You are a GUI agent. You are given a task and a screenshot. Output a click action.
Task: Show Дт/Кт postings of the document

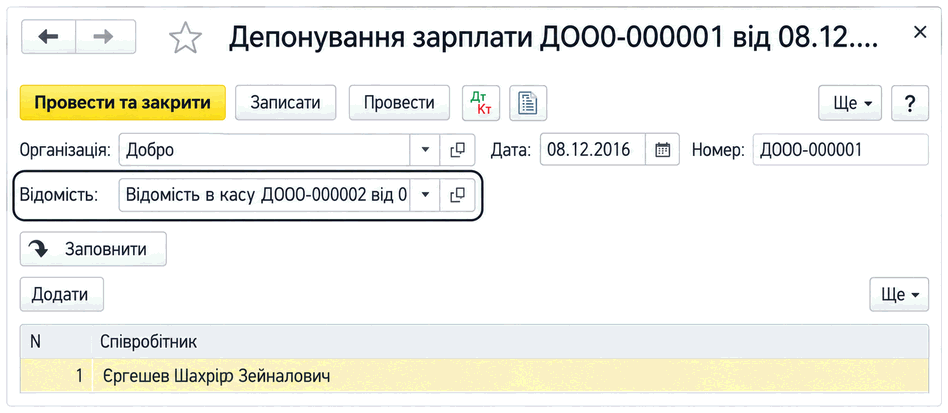pos(481,103)
